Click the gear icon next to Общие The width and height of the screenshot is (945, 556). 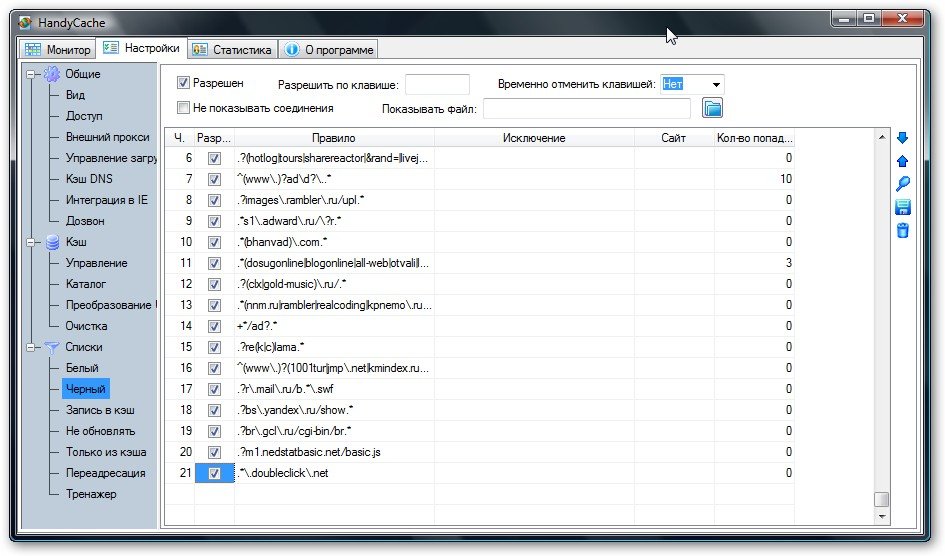click(x=53, y=75)
